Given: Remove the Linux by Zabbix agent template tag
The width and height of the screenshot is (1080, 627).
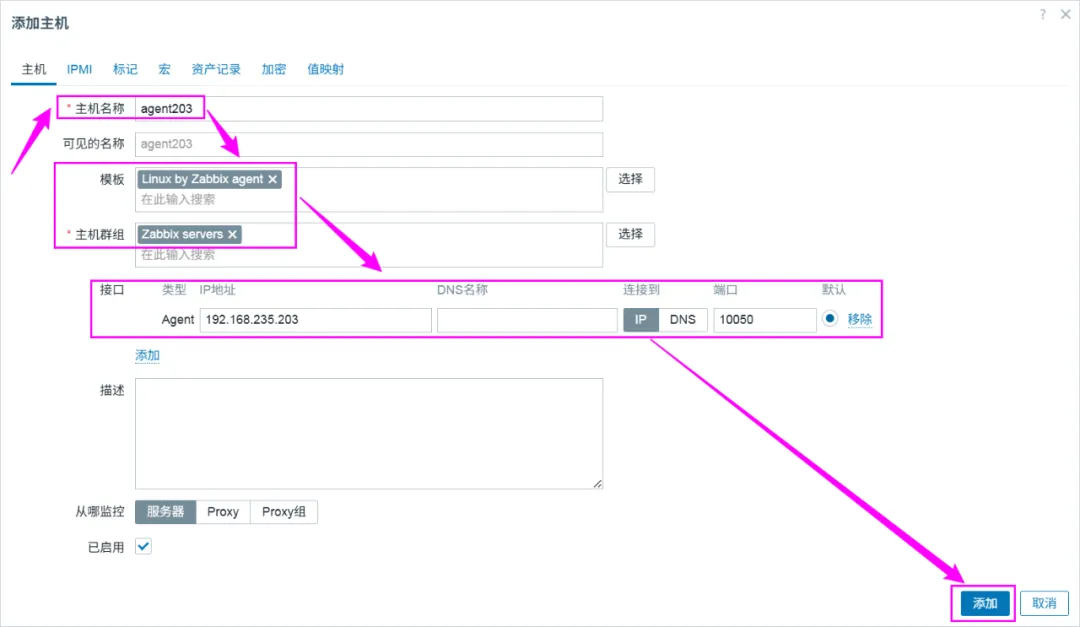Looking at the screenshot, I should click(x=273, y=179).
